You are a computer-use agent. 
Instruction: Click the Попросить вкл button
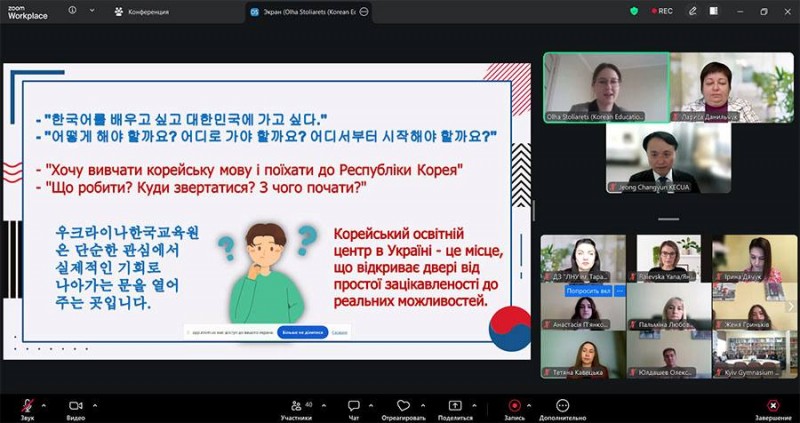point(588,291)
